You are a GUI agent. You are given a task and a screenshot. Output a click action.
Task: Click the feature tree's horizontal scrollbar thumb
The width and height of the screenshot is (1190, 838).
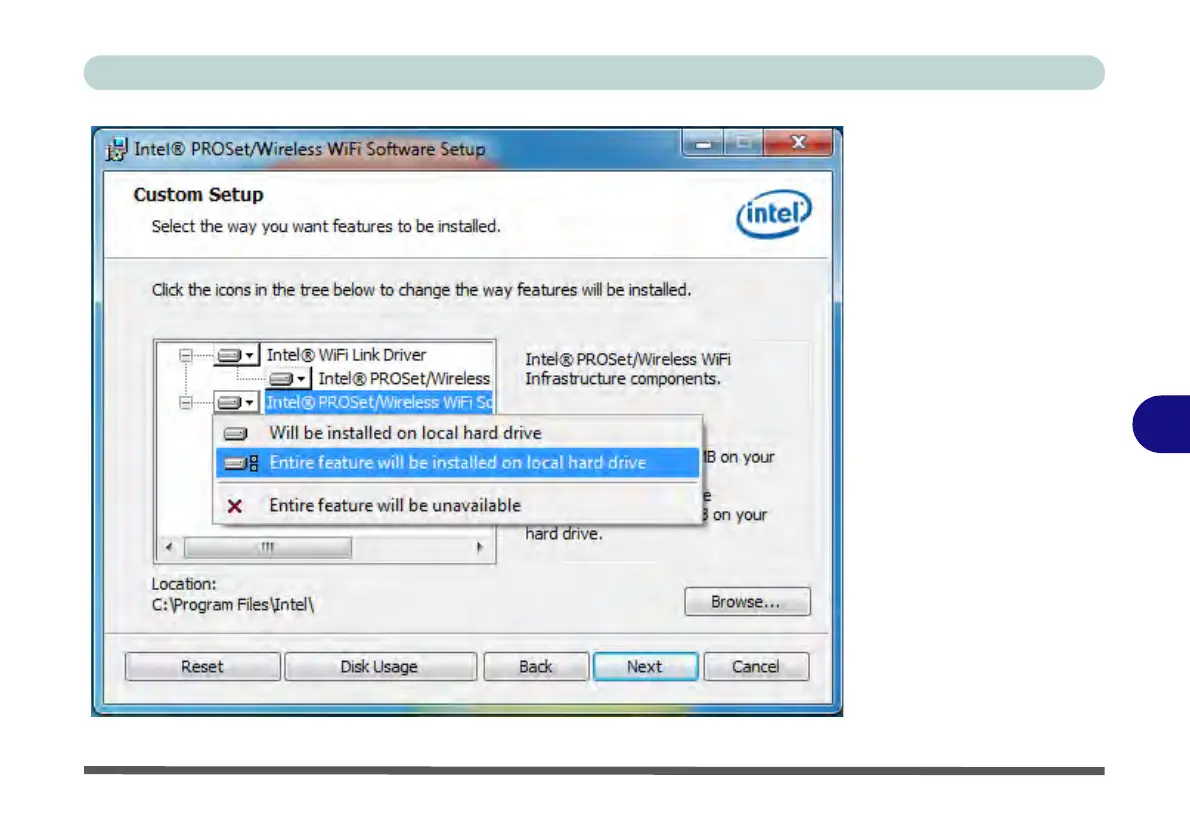[x=268, y=547]
